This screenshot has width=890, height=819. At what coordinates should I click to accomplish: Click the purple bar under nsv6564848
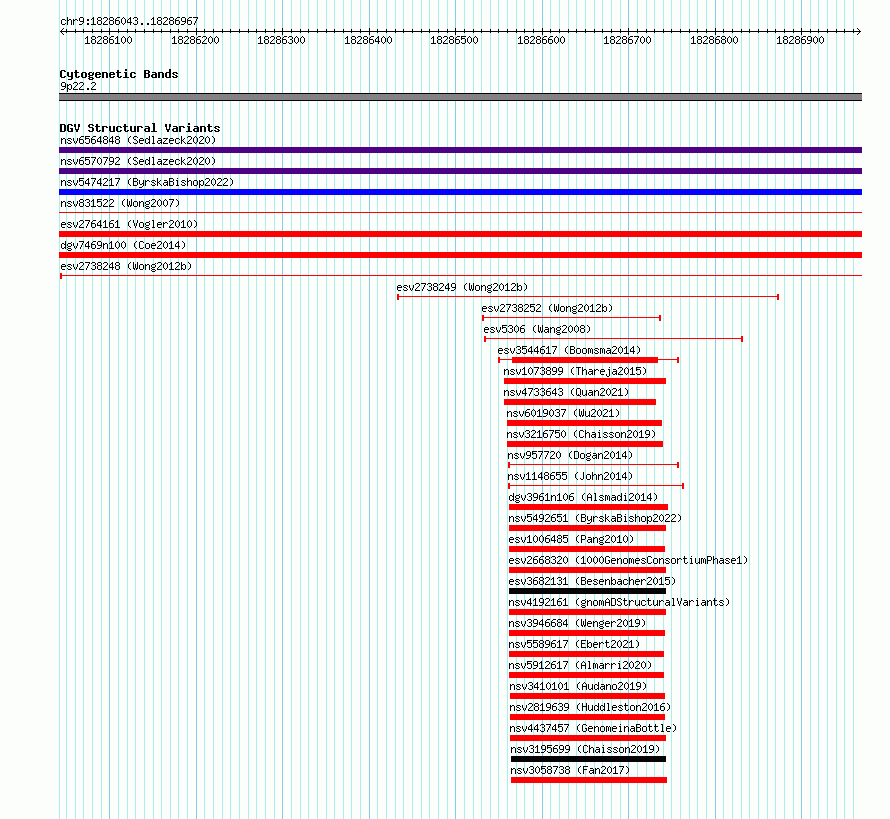tap(460, 150)
